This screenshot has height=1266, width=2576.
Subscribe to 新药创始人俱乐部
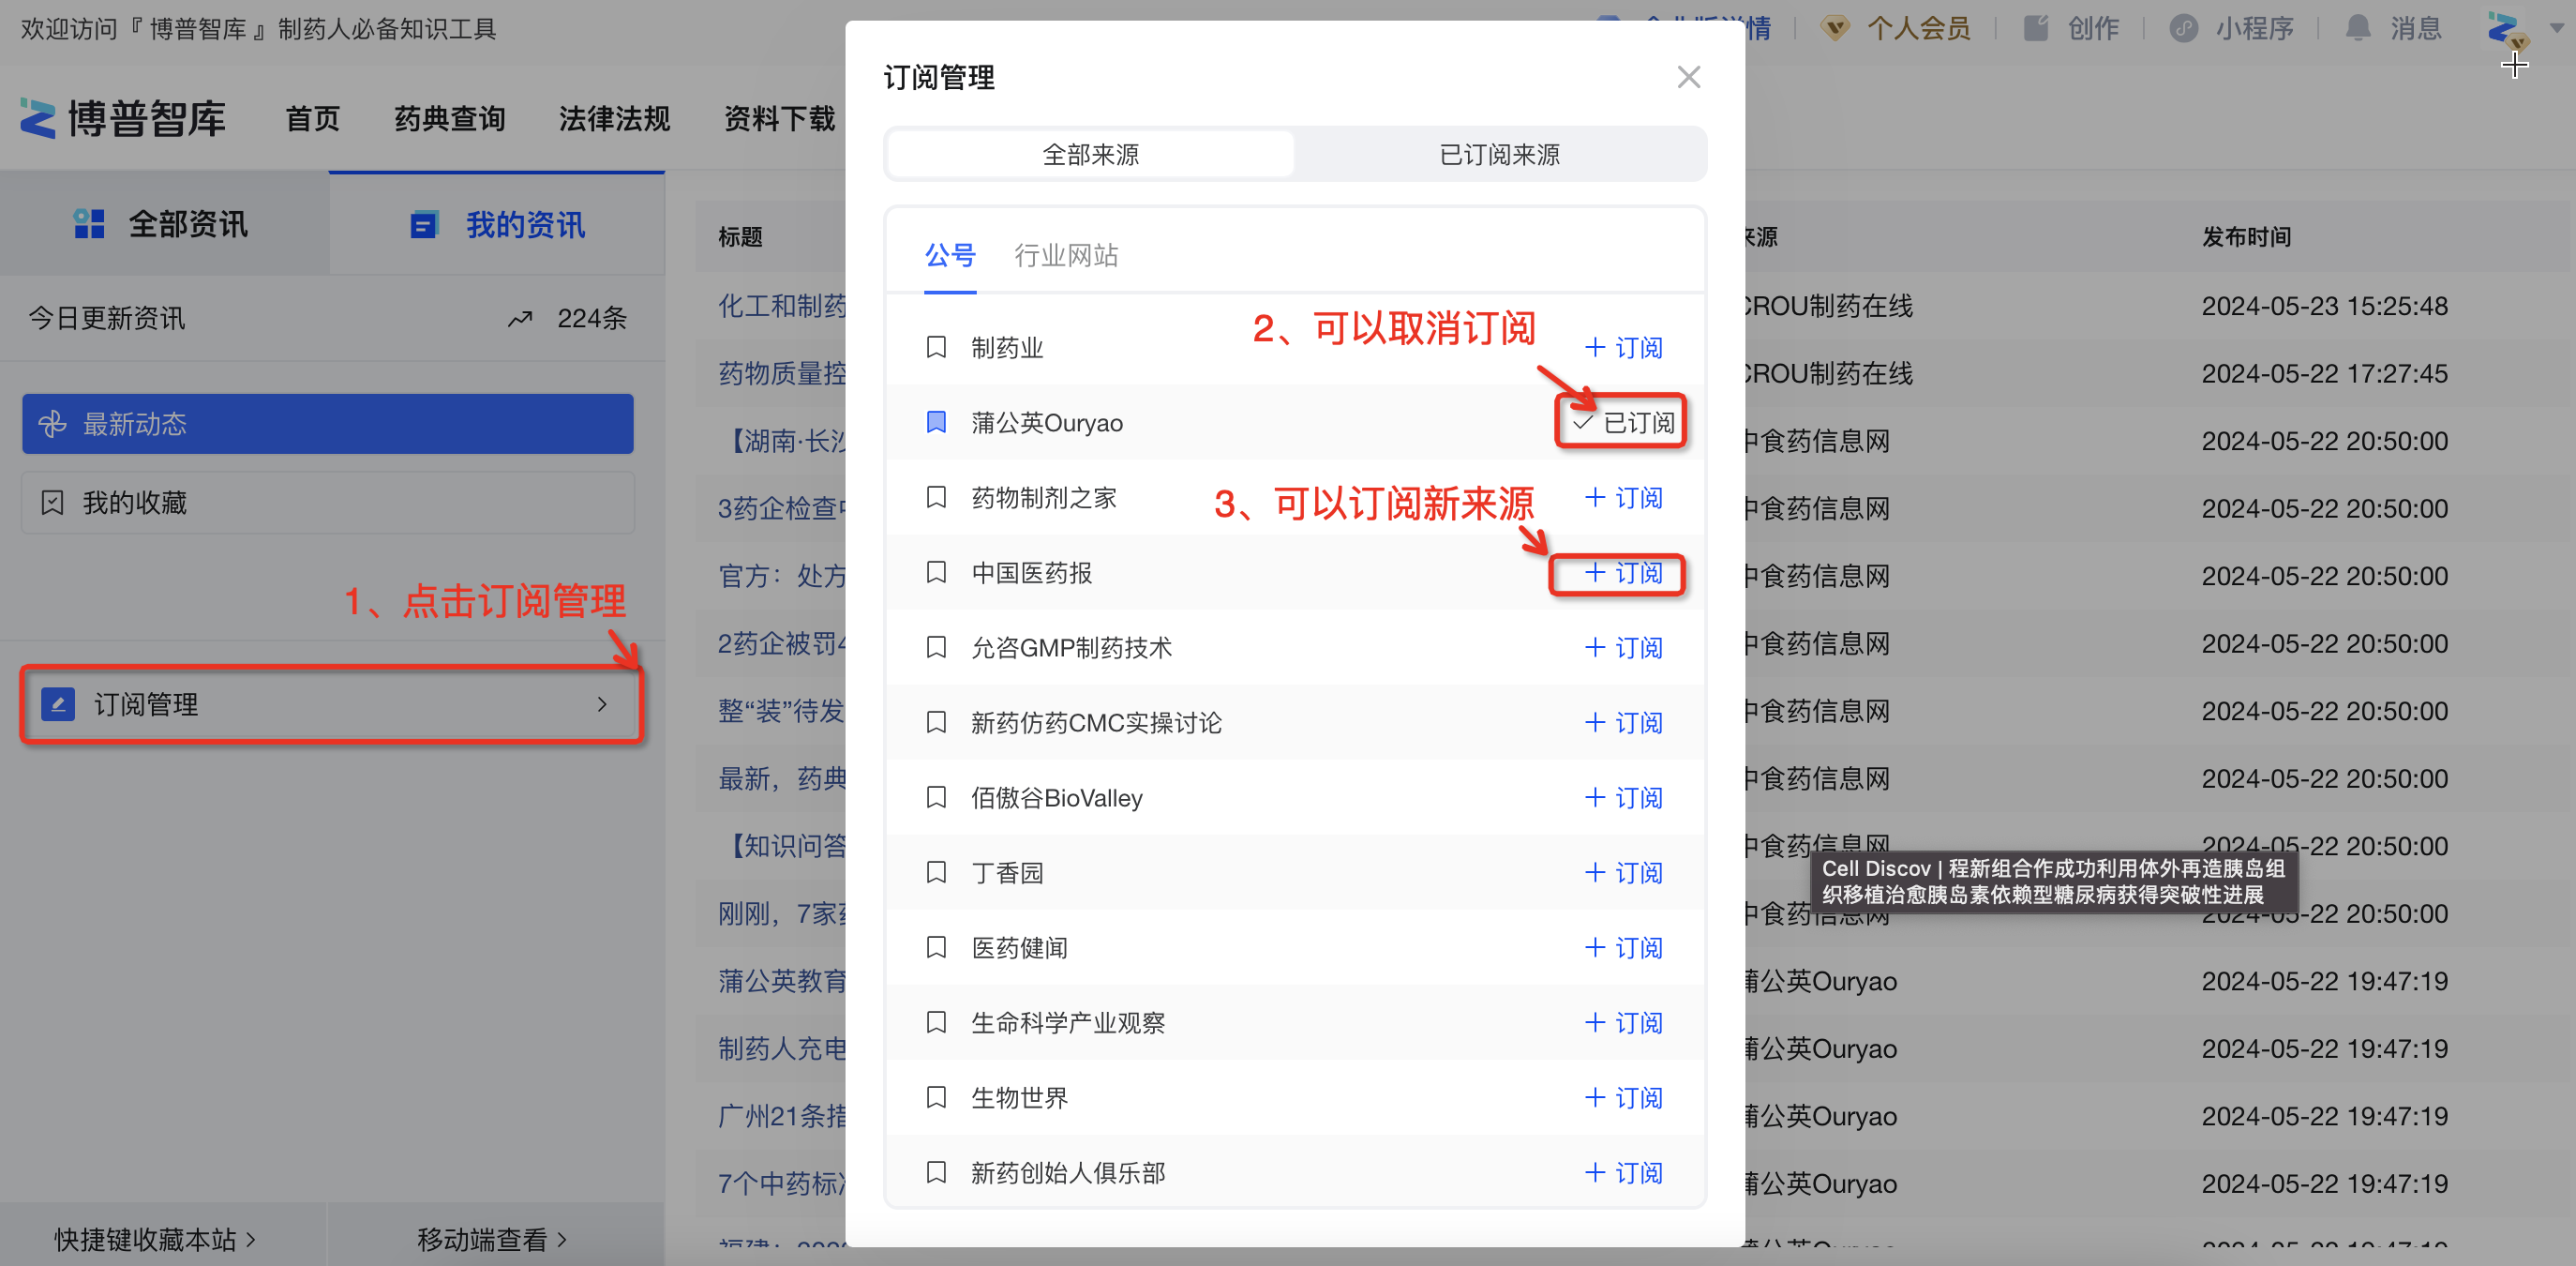(1624, 1172)
